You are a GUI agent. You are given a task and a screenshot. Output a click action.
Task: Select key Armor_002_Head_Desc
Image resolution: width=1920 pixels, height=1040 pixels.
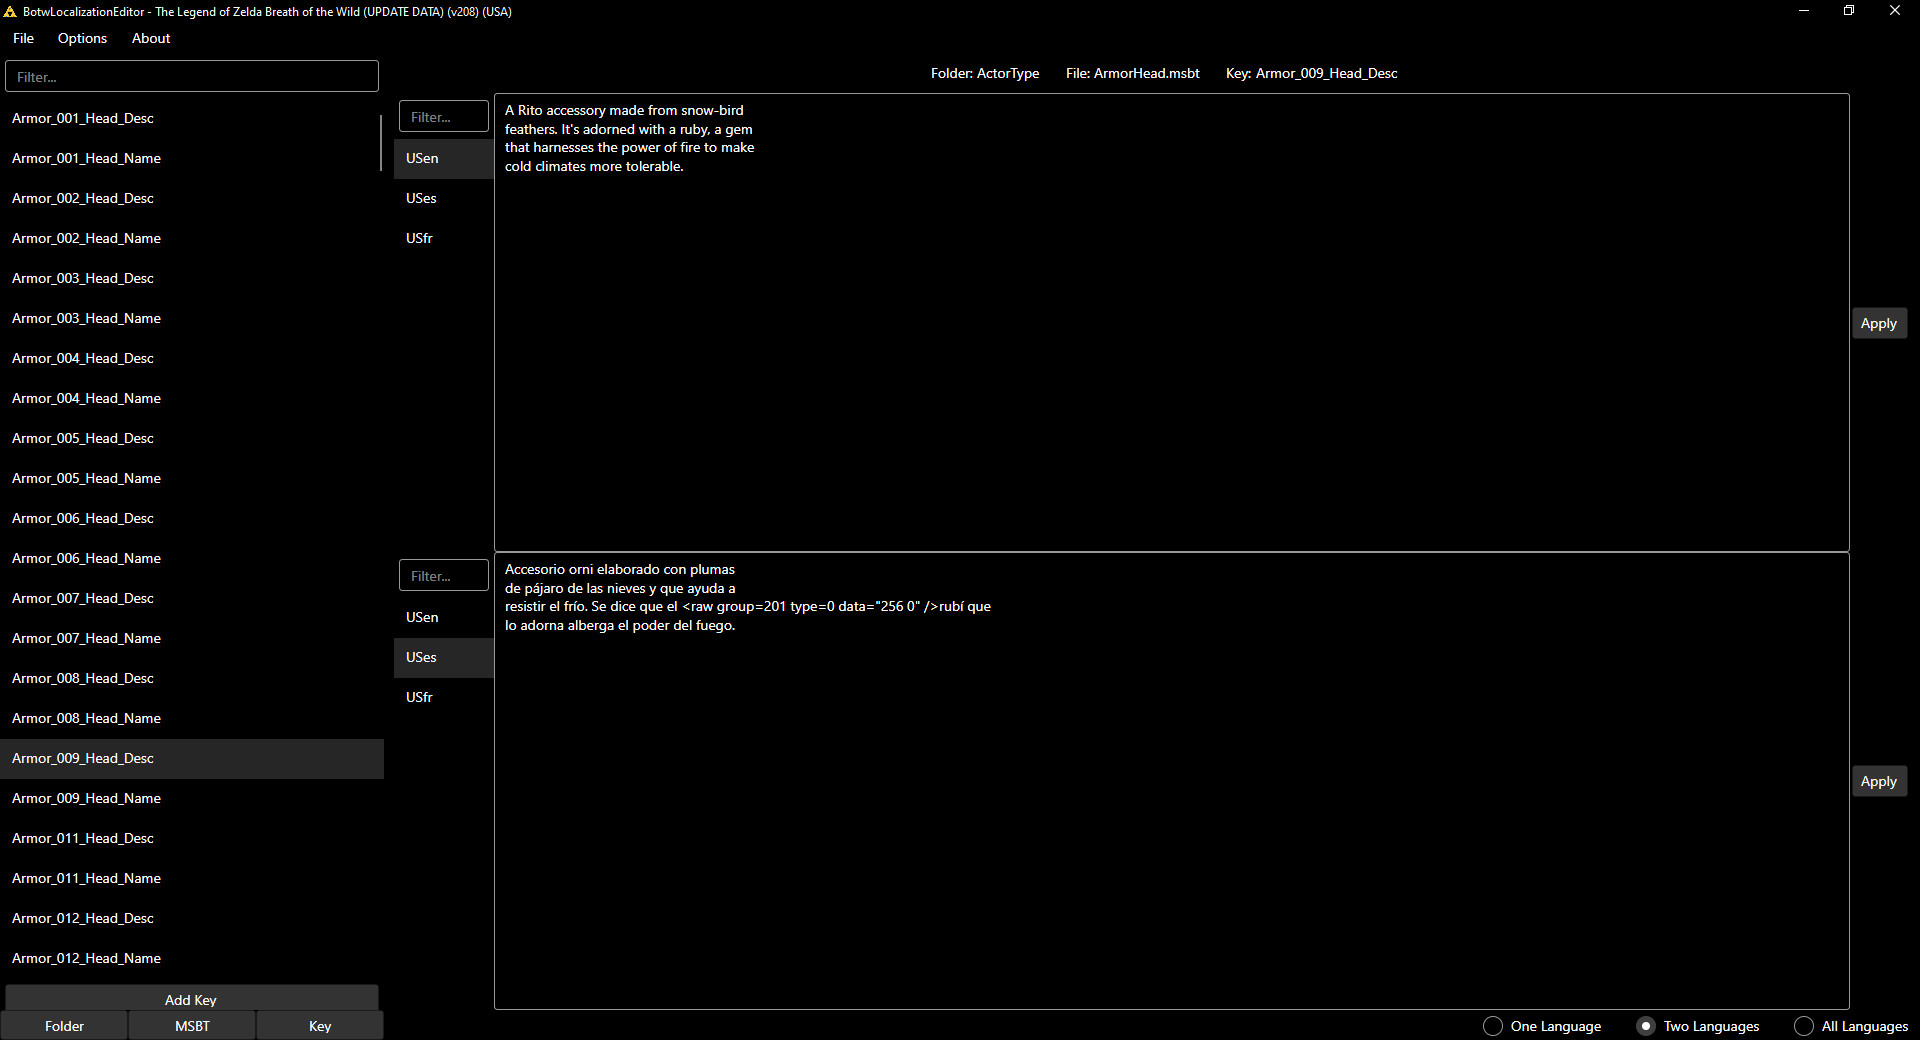coord(192,198)
